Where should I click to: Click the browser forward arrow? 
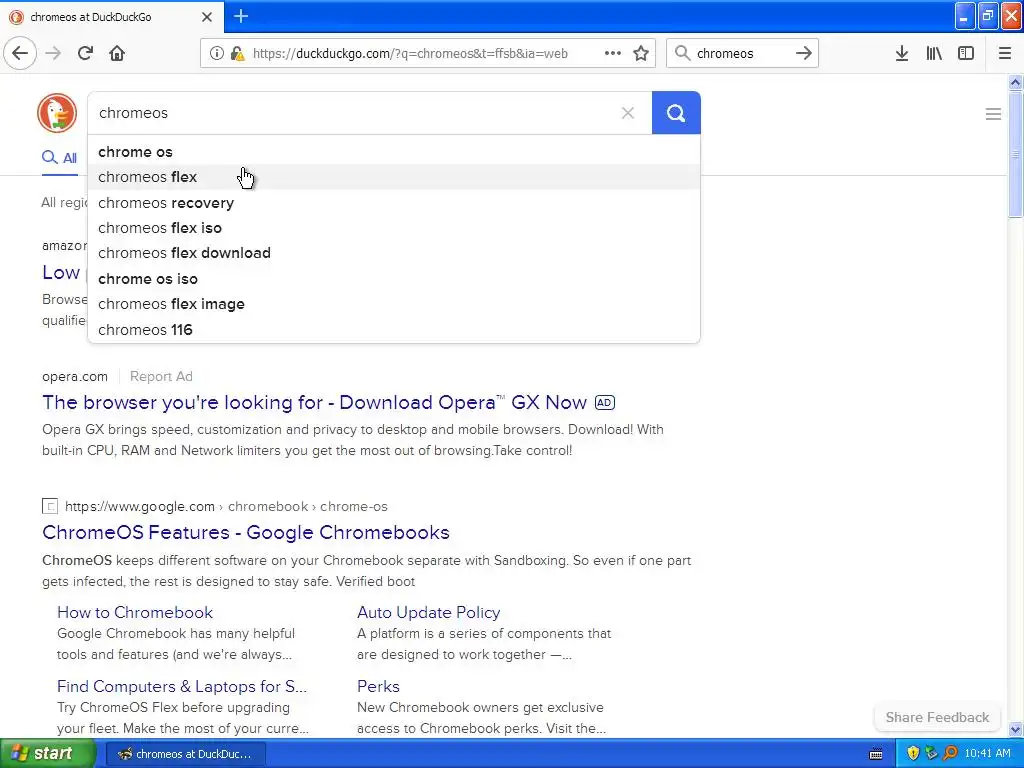(x=54, y=53)
